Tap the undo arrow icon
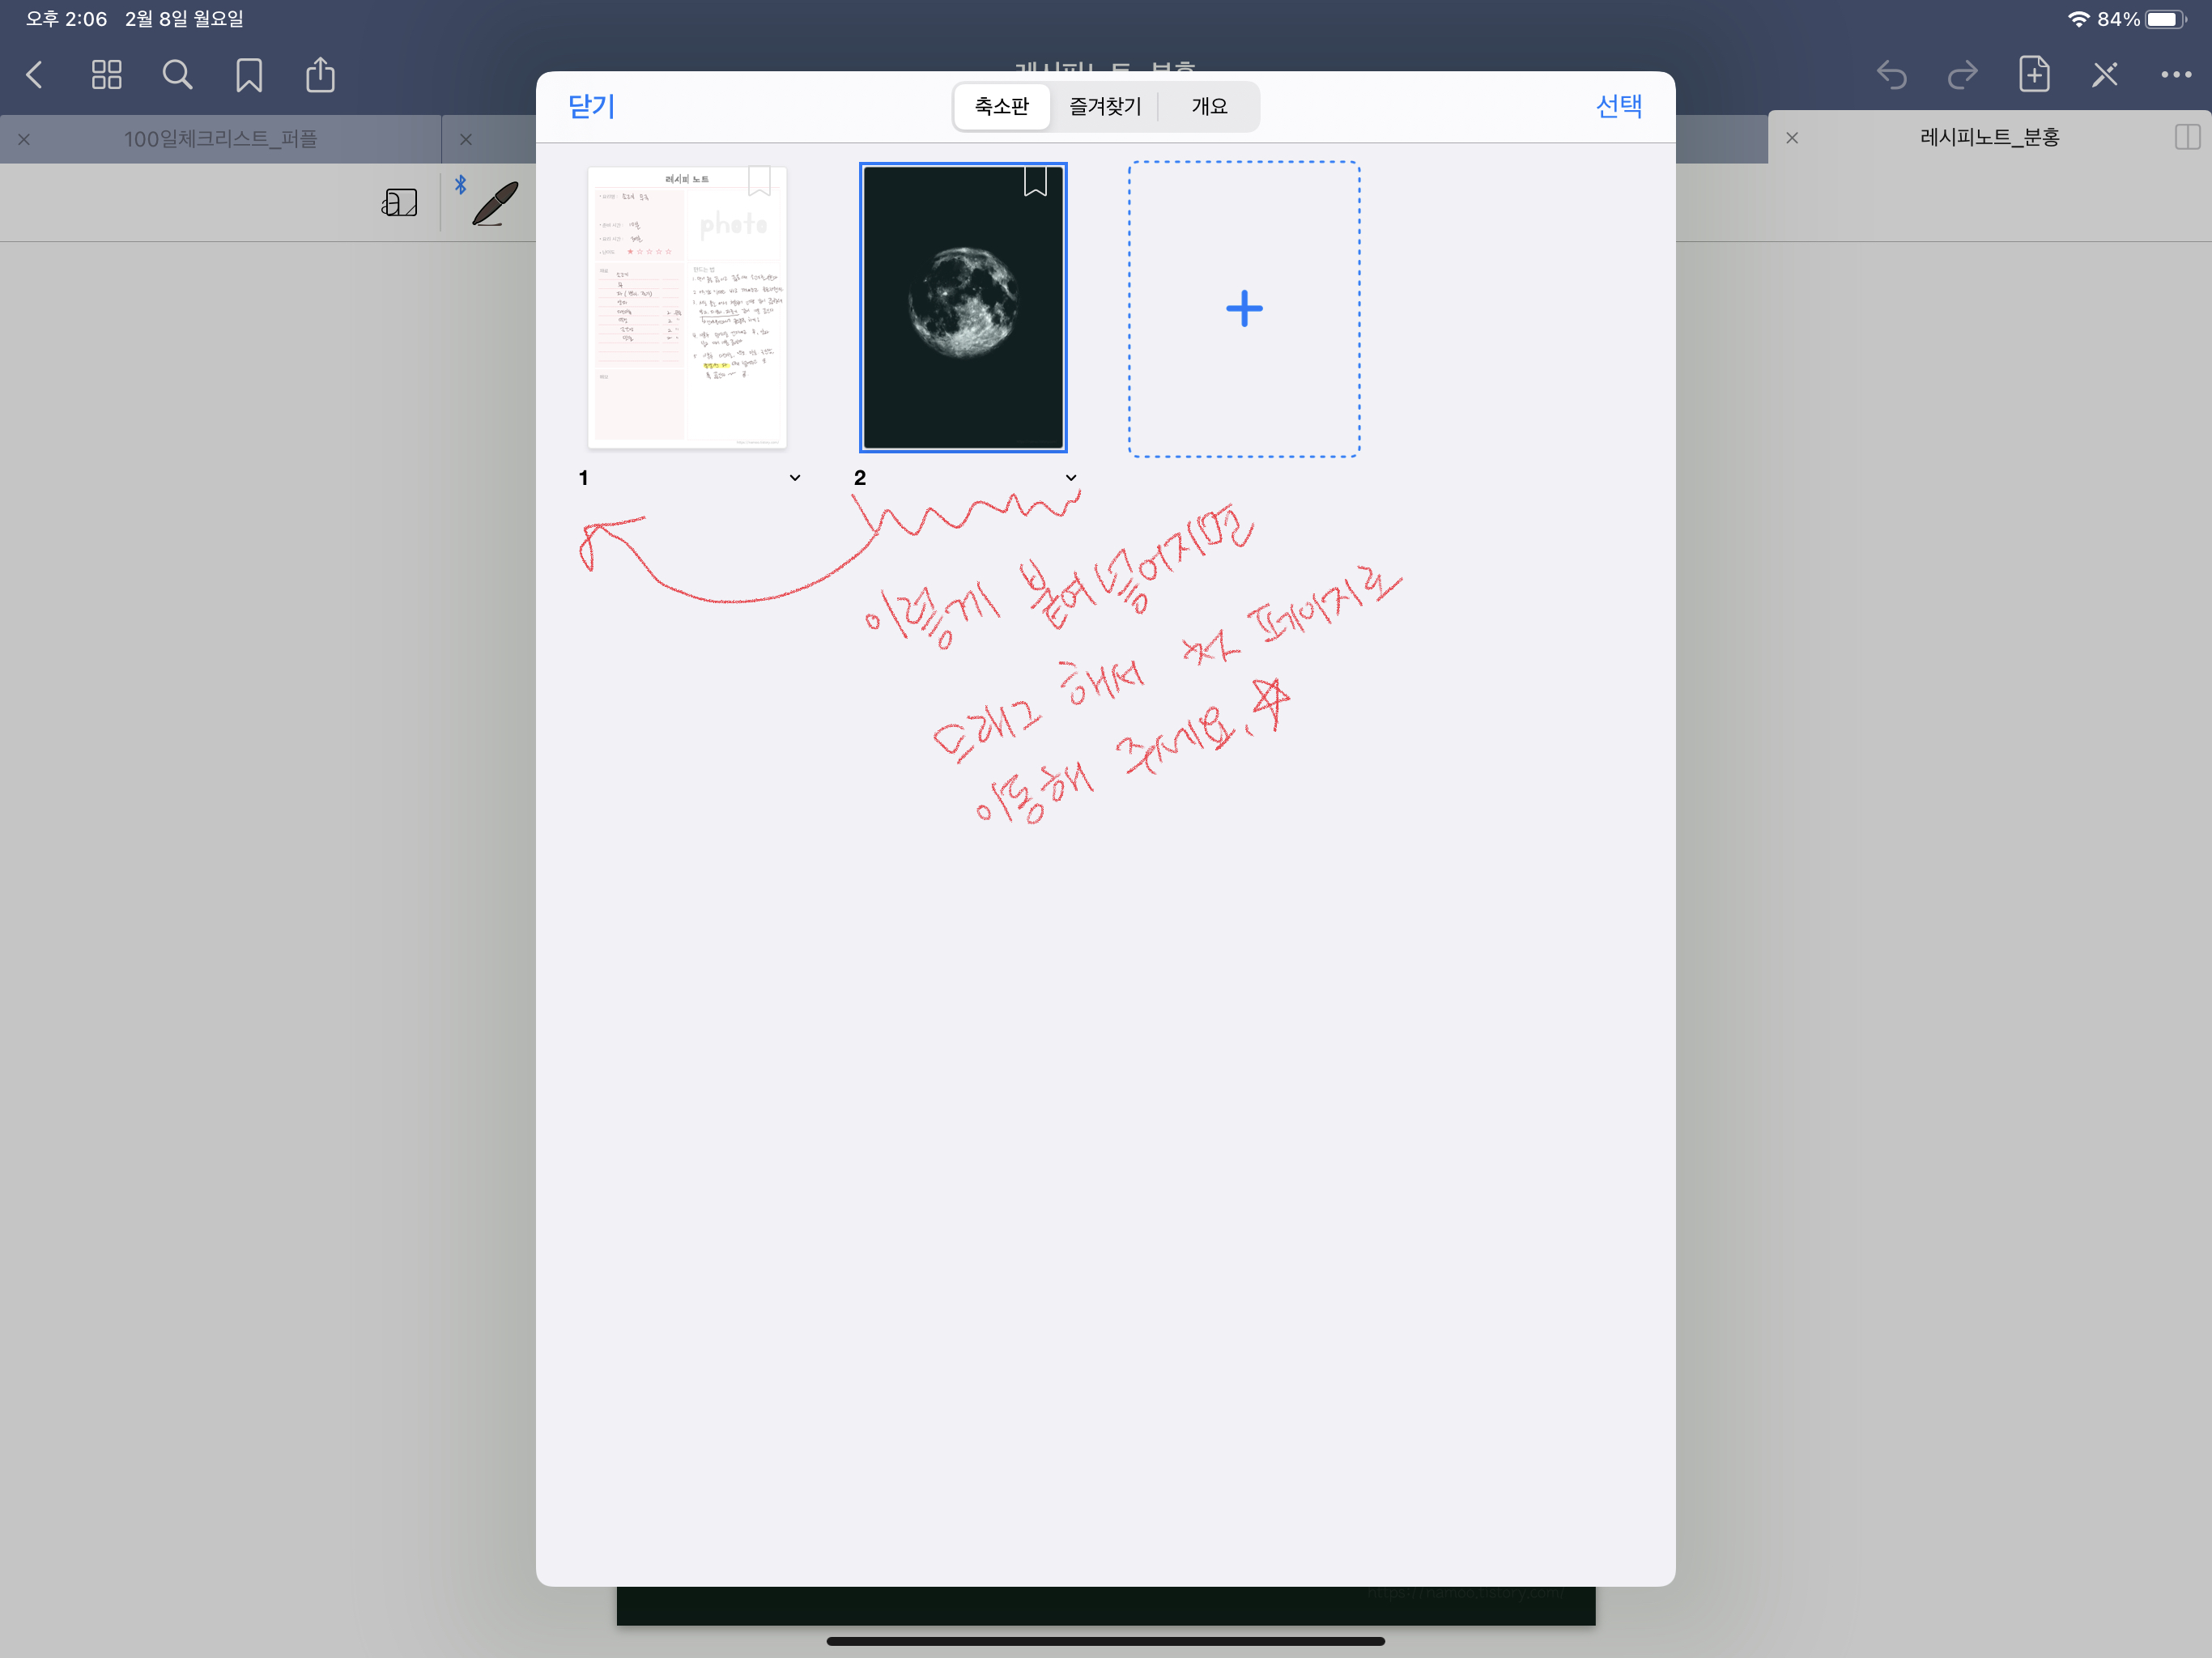The width and height of the screenshot is (2212, 1658). (1891, 75)
